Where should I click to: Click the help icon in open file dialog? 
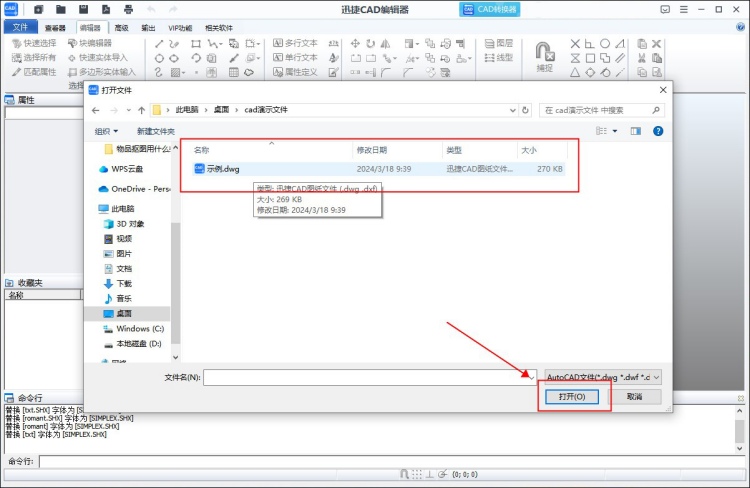pyautogui.click(x=658, y=131)
